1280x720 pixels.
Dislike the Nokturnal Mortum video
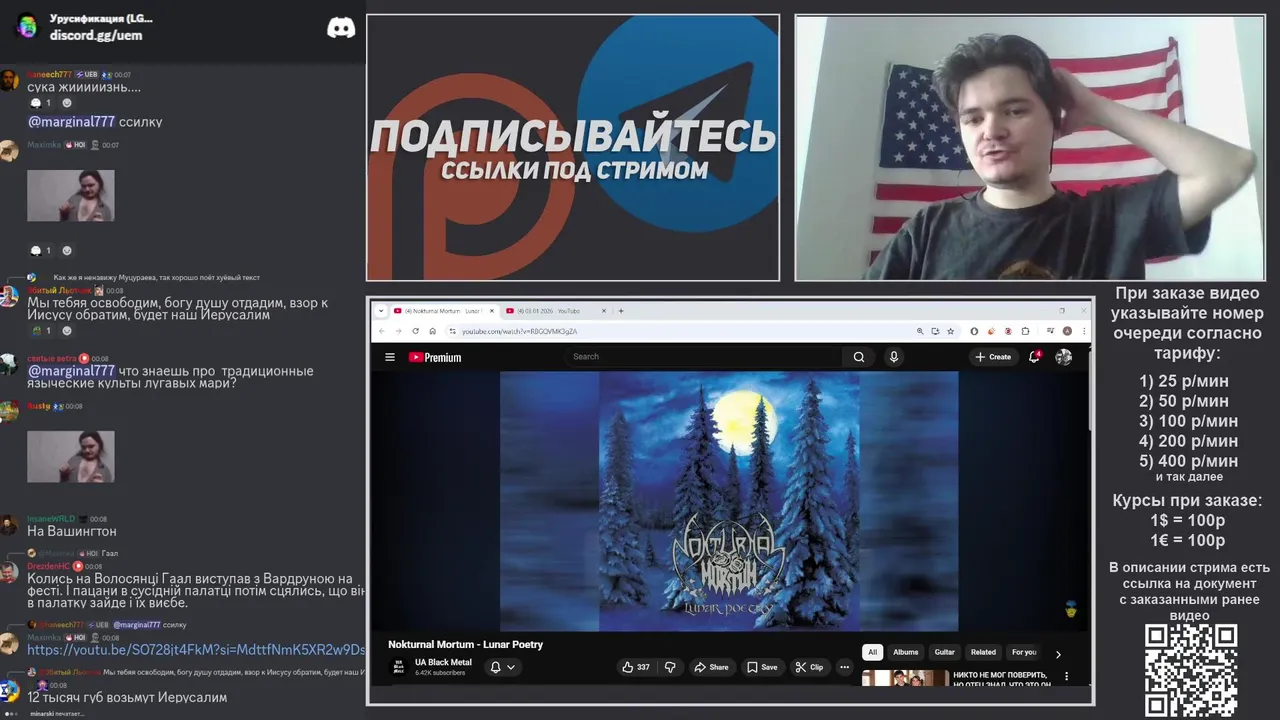(x=670, y=667)
